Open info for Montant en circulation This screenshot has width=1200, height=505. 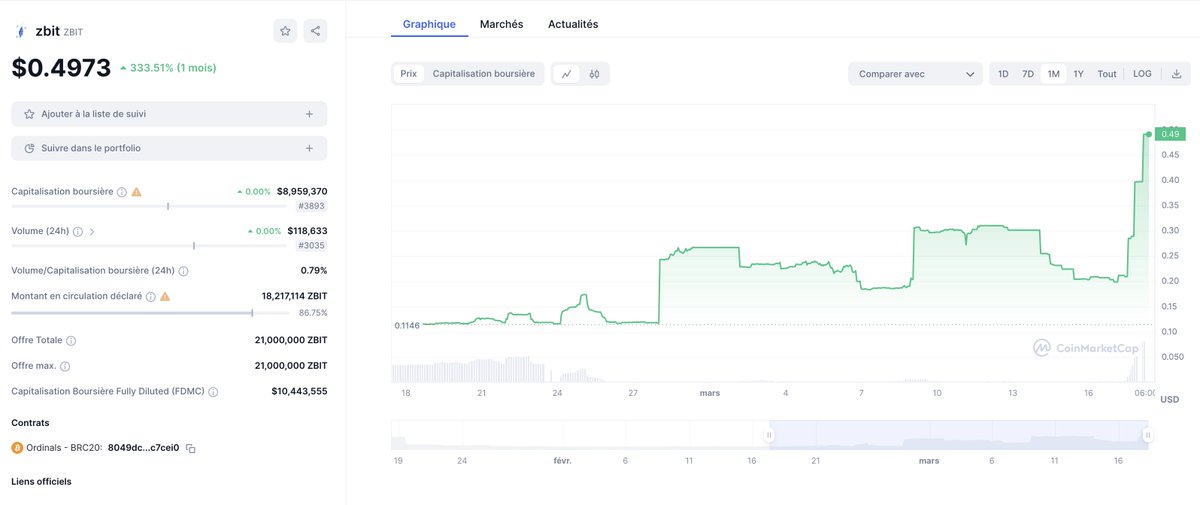pyautogui.click(x=151, y=297)
